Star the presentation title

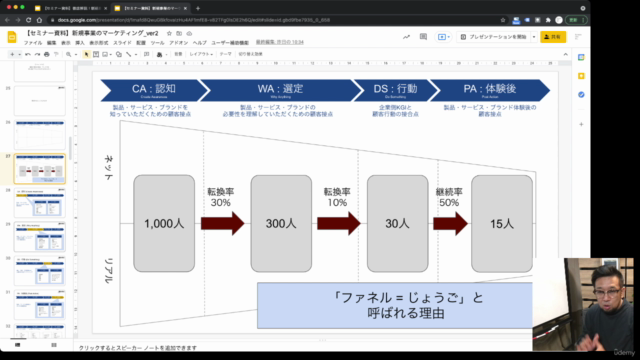(x=169, y=33)
